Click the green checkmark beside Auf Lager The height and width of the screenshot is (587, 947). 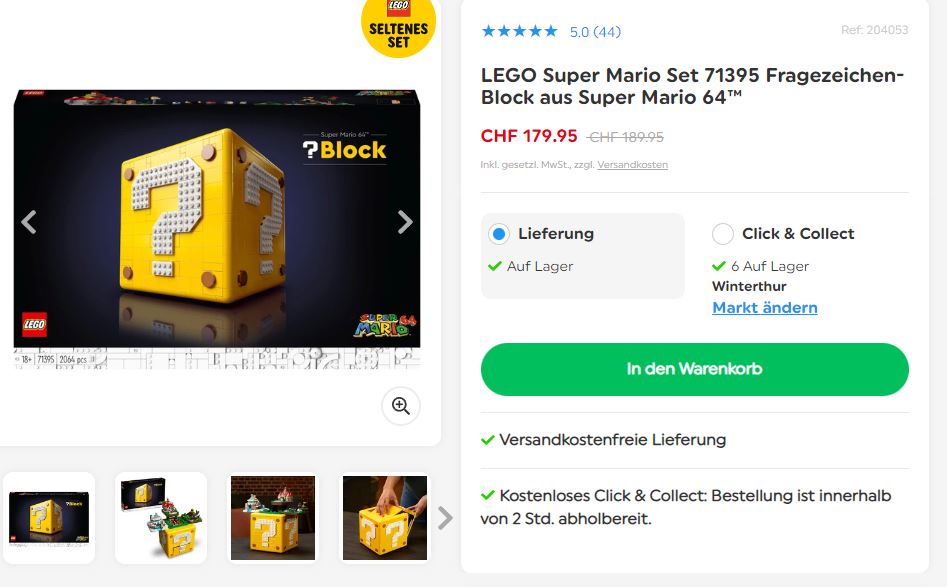495,266
